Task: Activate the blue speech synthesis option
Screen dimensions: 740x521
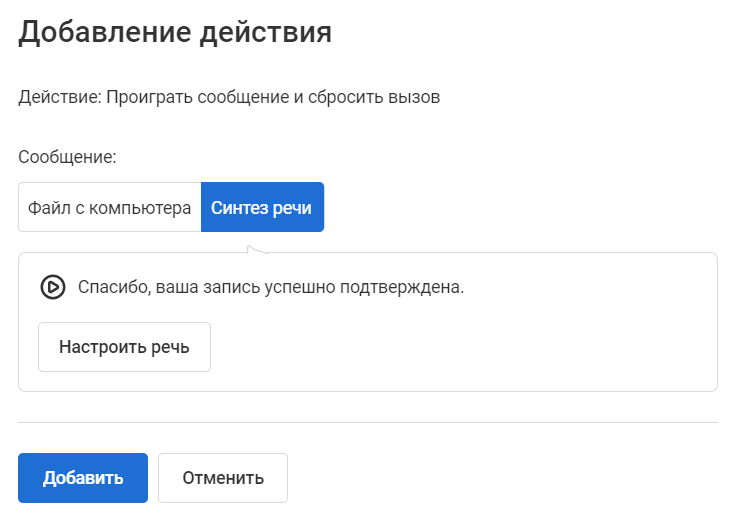Action: tap(262, 207)
